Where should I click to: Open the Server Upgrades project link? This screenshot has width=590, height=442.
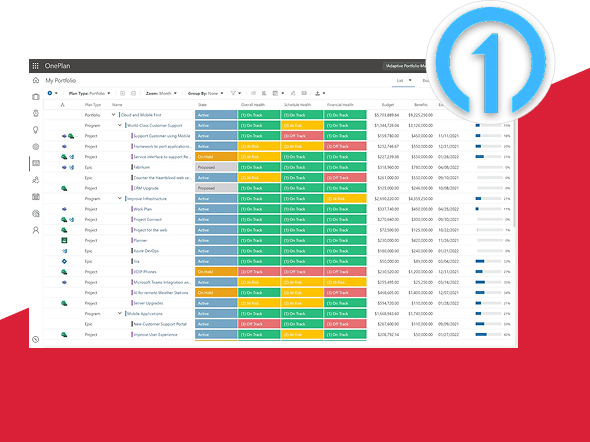(148, 303)
